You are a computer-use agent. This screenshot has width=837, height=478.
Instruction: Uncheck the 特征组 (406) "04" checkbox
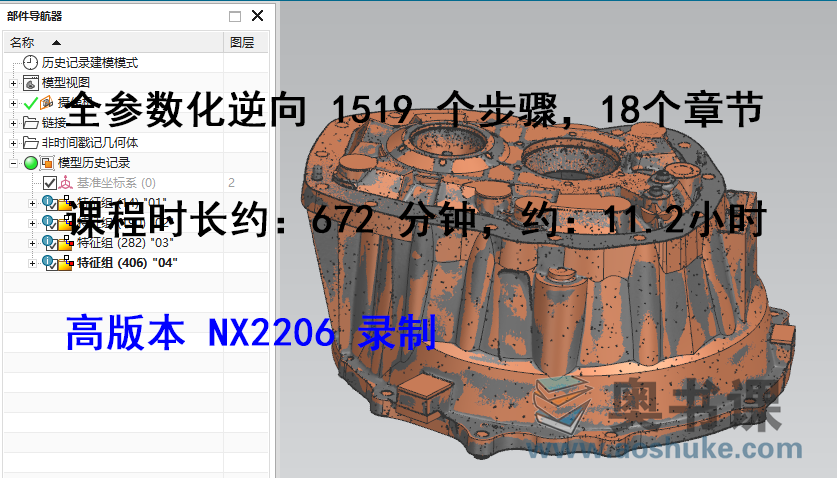51,264
